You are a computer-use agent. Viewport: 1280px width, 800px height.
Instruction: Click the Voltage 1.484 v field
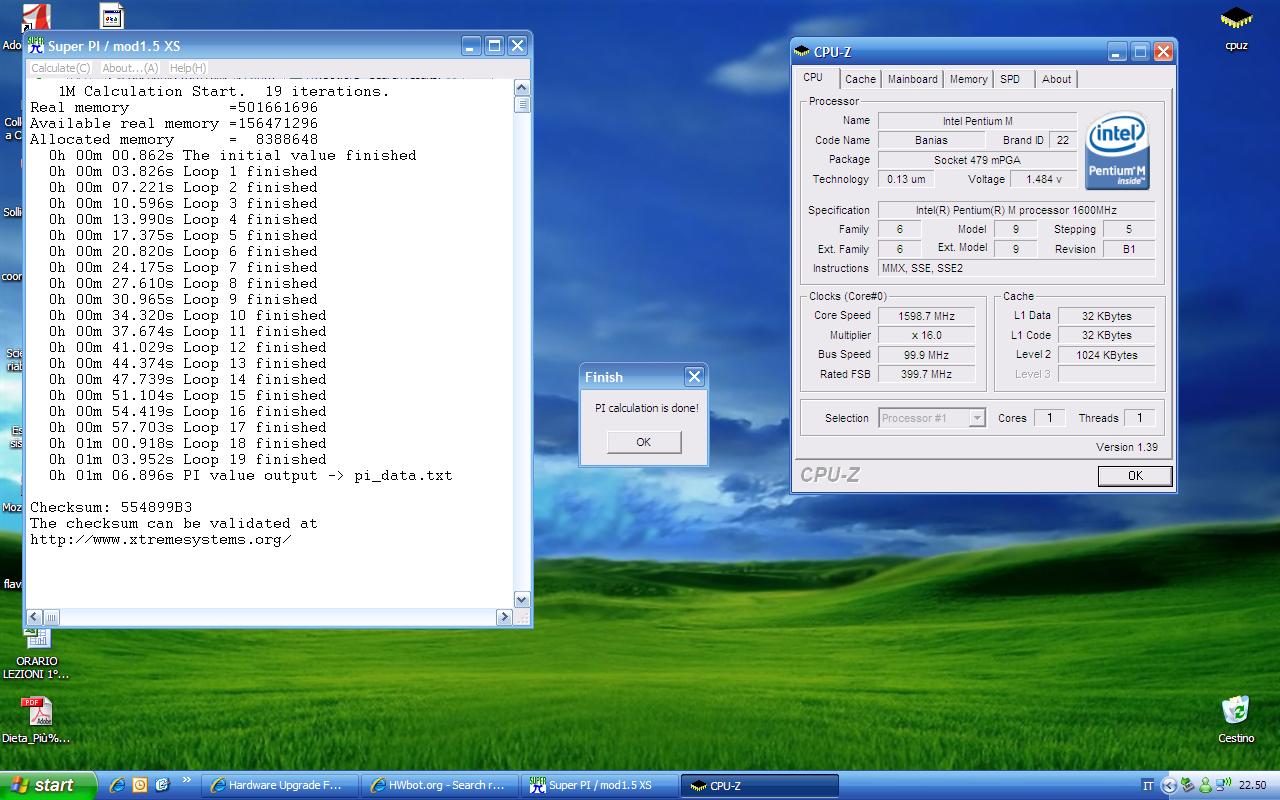pos(1044,179)
